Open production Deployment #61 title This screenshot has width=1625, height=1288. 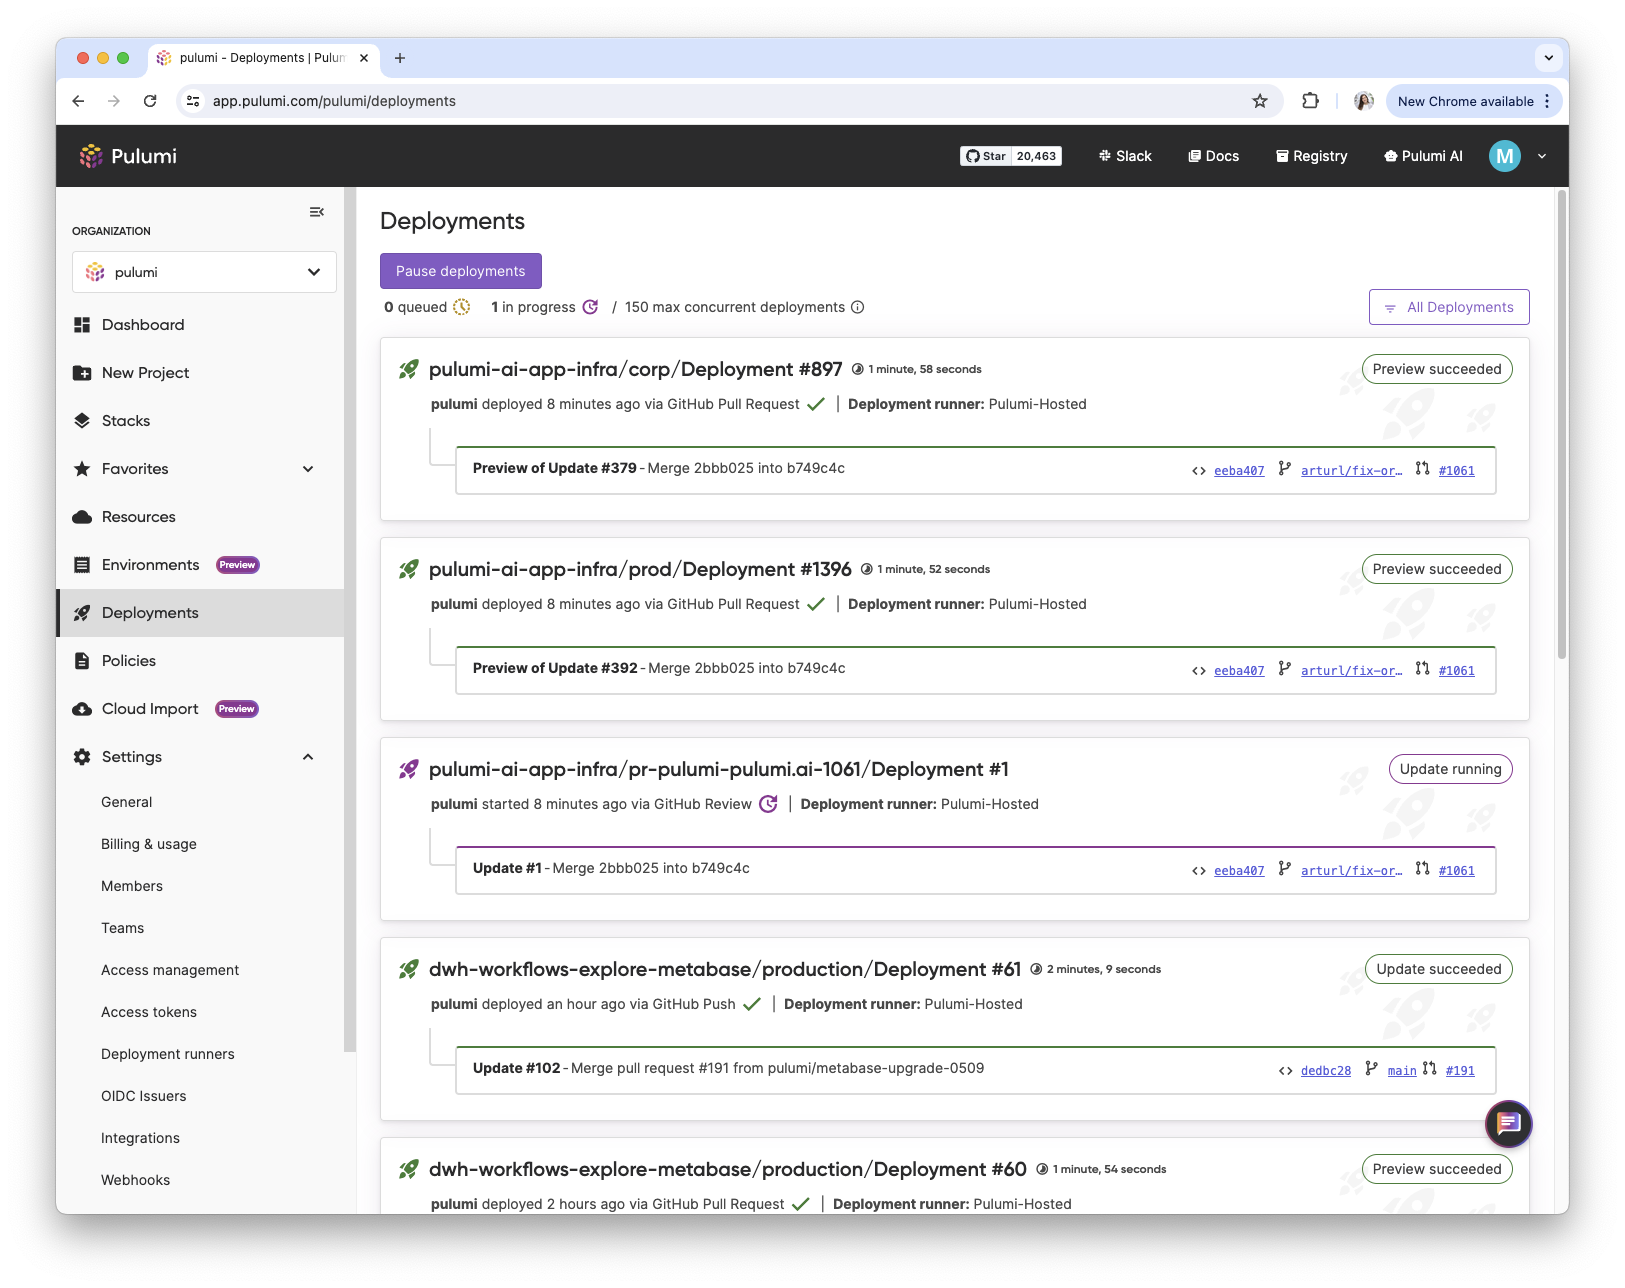pos(725,969)
